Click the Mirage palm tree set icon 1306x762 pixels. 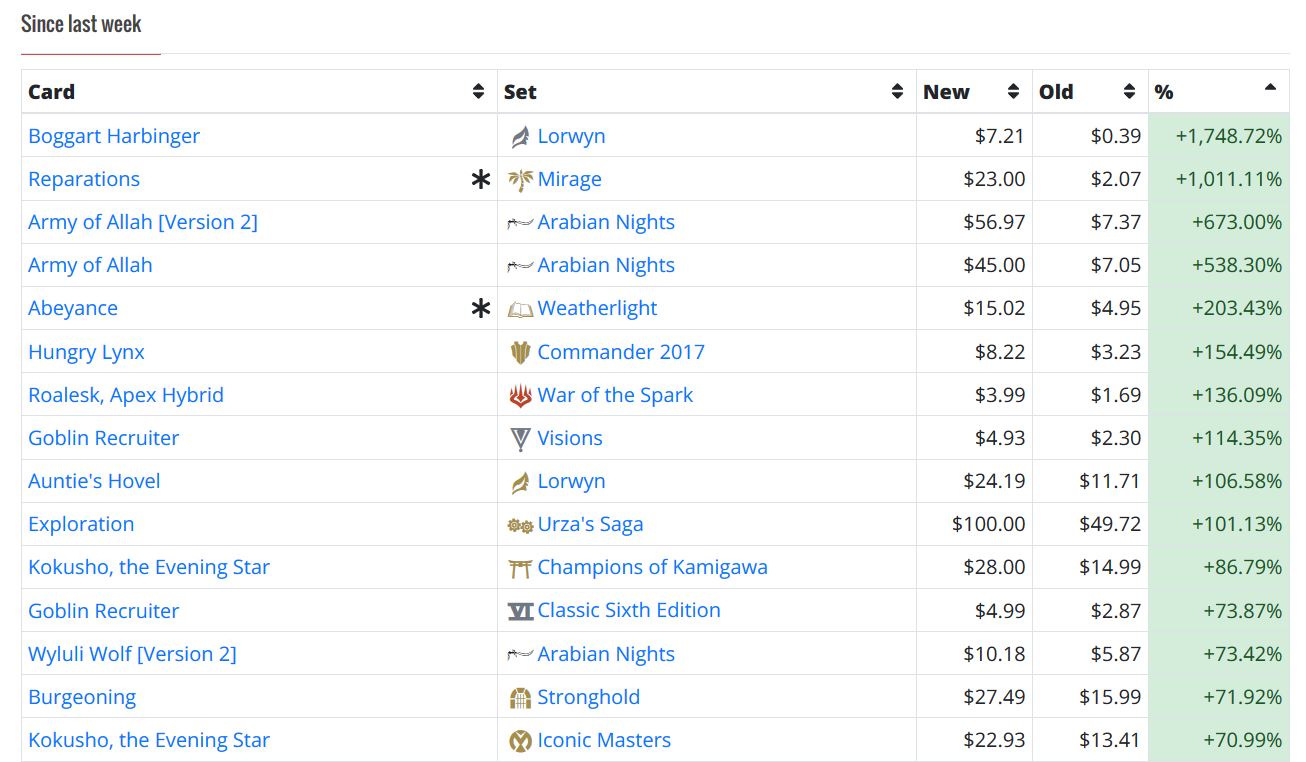click(520, 180)
